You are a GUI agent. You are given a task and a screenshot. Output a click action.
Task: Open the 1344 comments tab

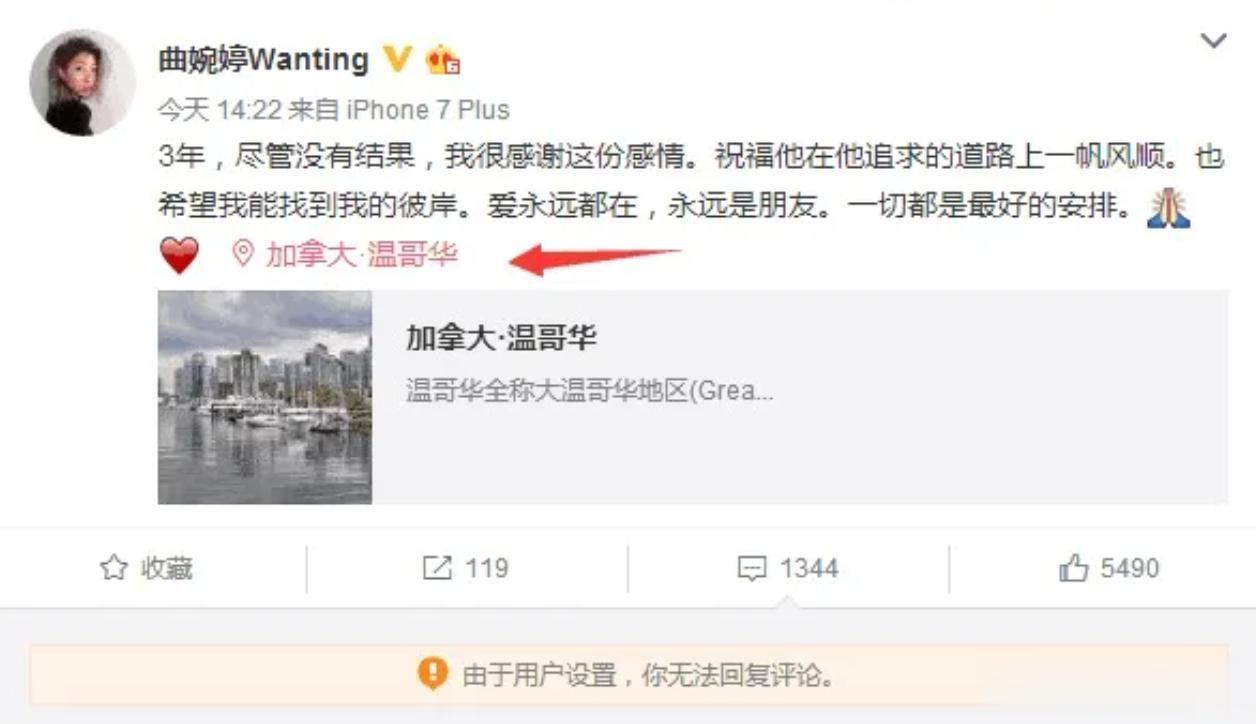tap(789, 568)
